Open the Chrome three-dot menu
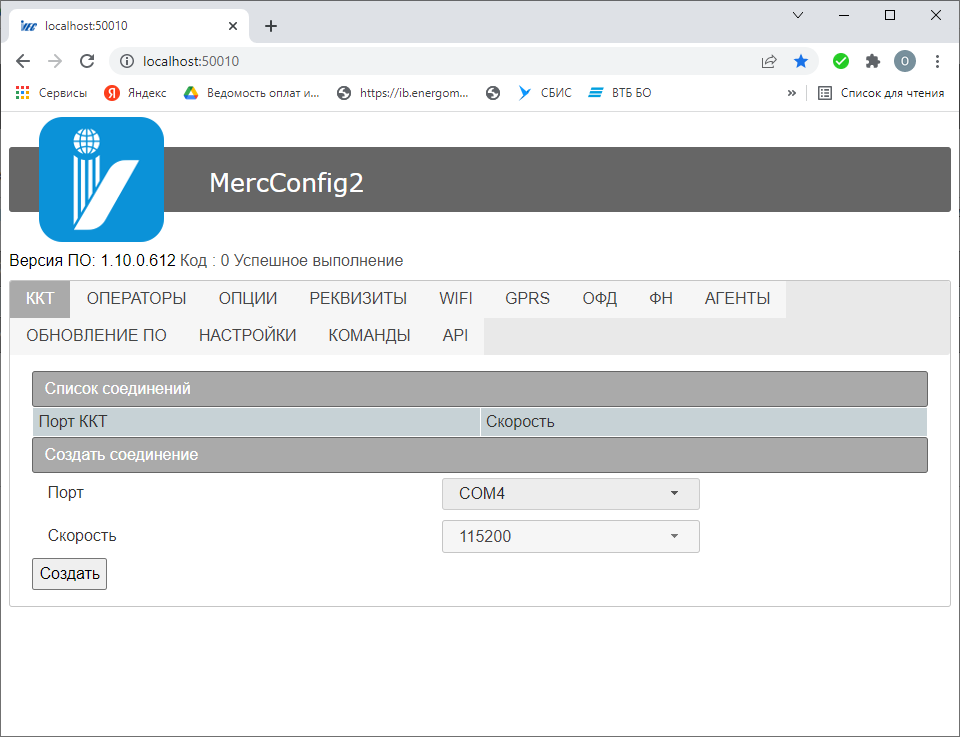The height and width of the screenshot is (737, 960). [x=937, y=61]
